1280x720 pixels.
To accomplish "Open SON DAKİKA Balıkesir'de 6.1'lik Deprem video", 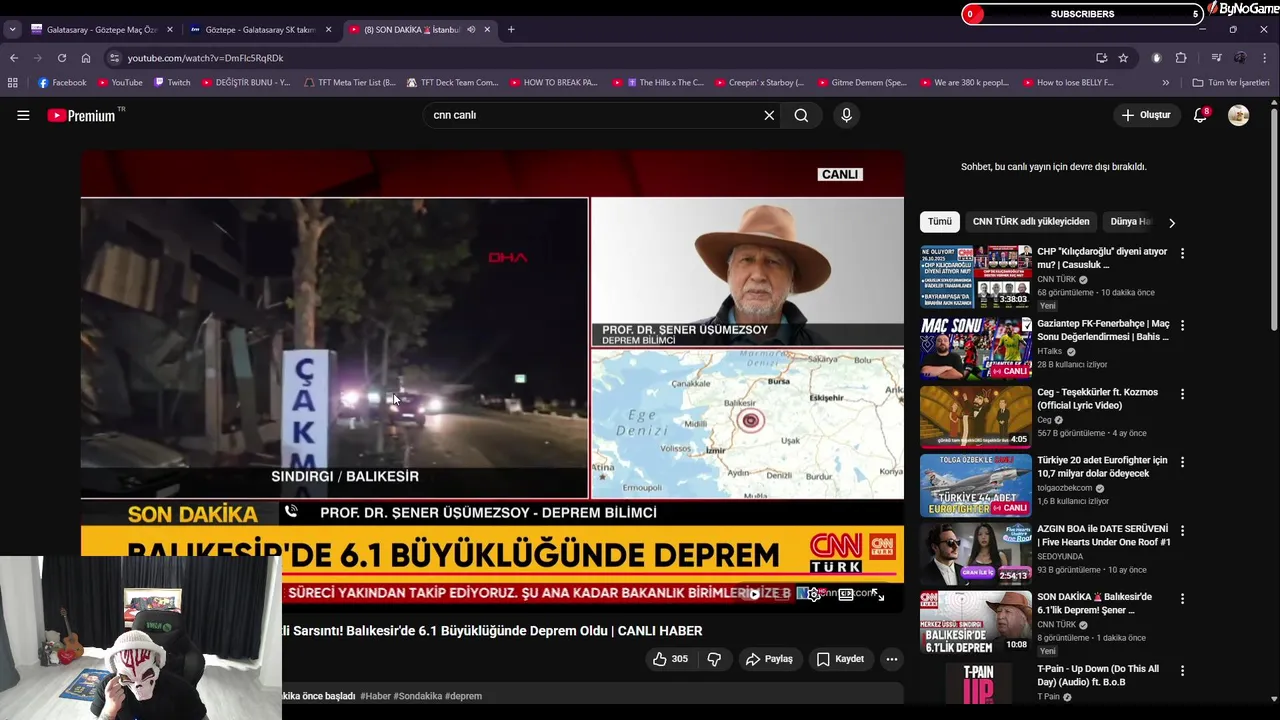I will click(1095, 603).
